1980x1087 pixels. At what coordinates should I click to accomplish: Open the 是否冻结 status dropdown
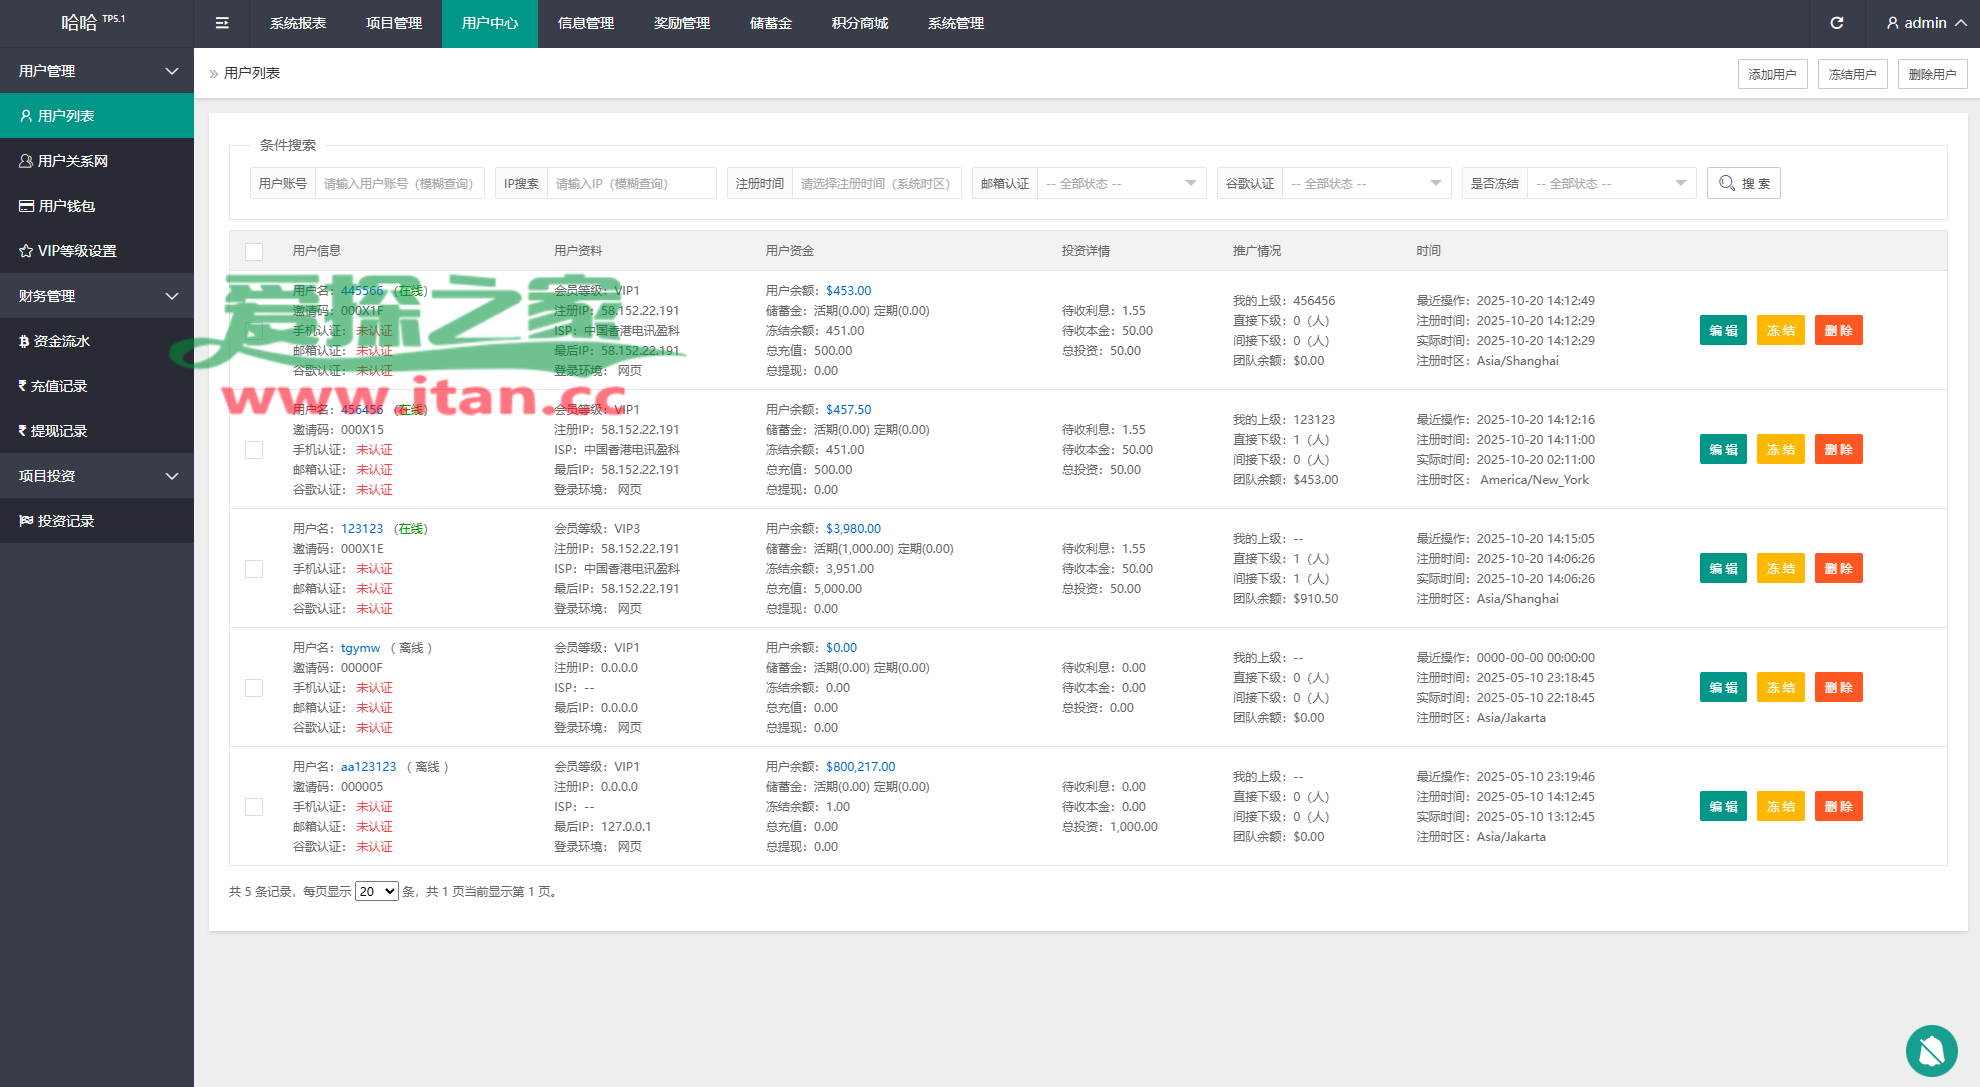(x=1610, y=183)
